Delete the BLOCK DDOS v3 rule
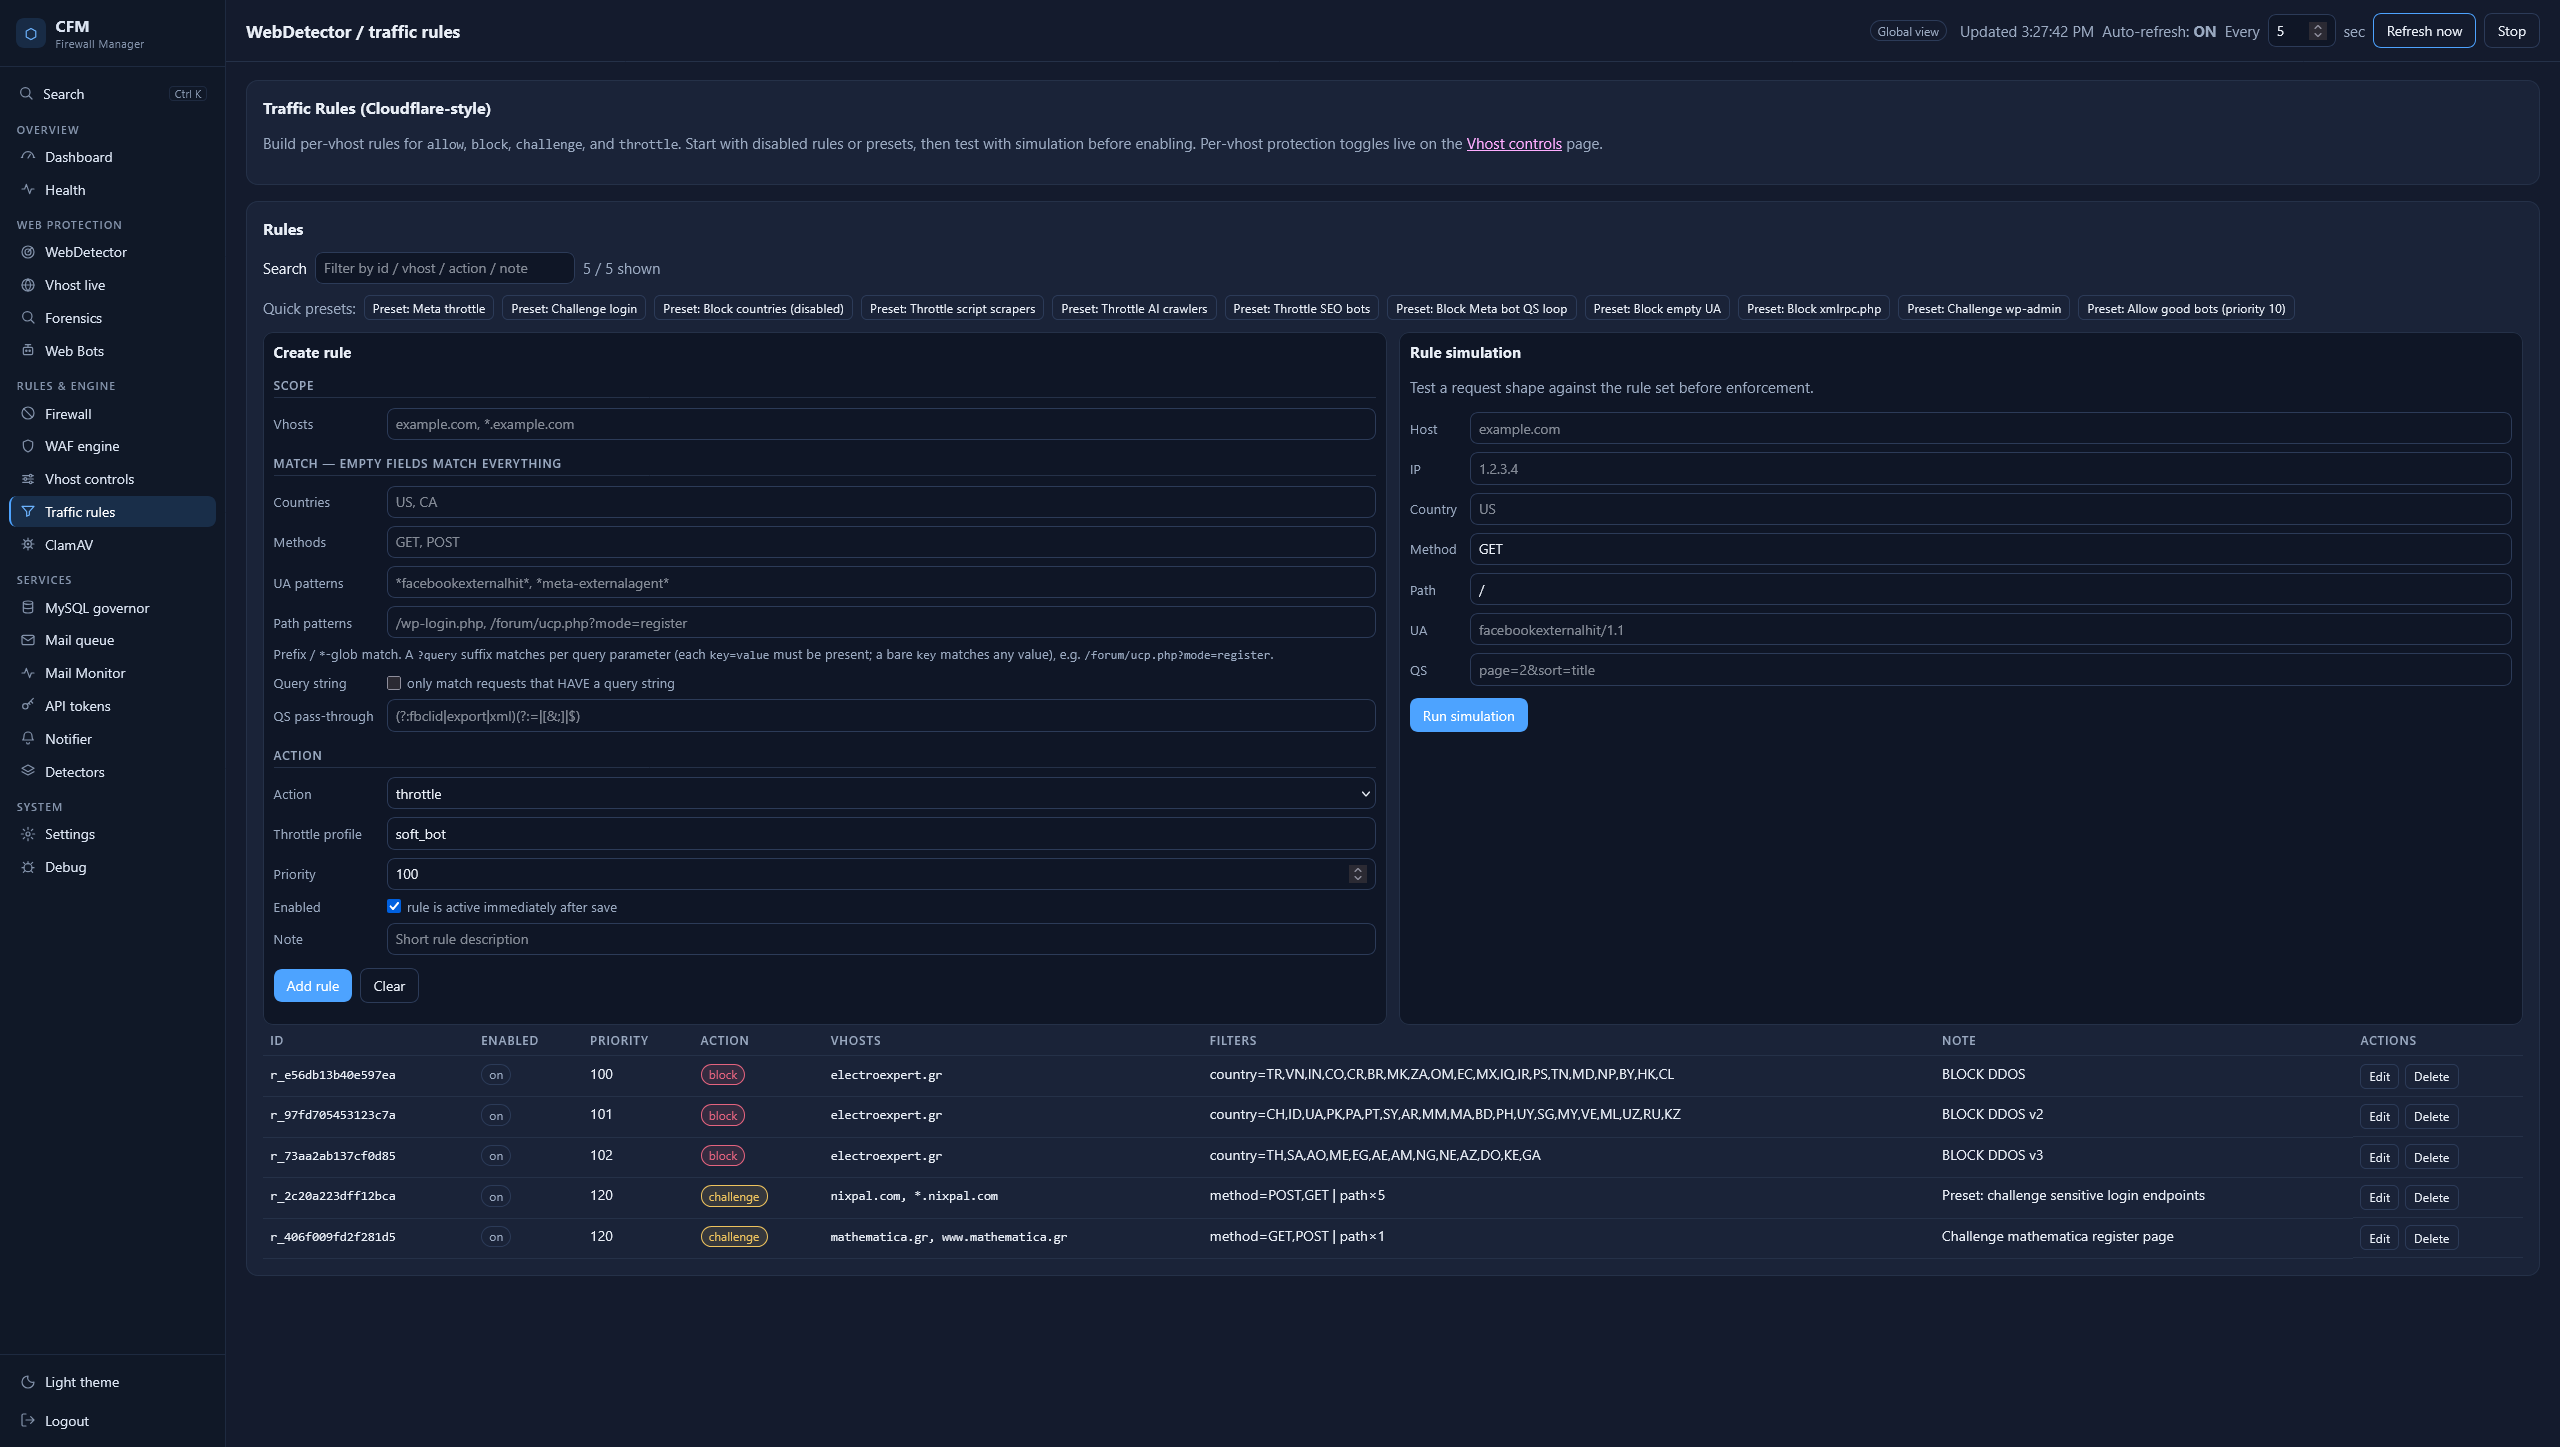2560x1447 pixels. 2431,1158
